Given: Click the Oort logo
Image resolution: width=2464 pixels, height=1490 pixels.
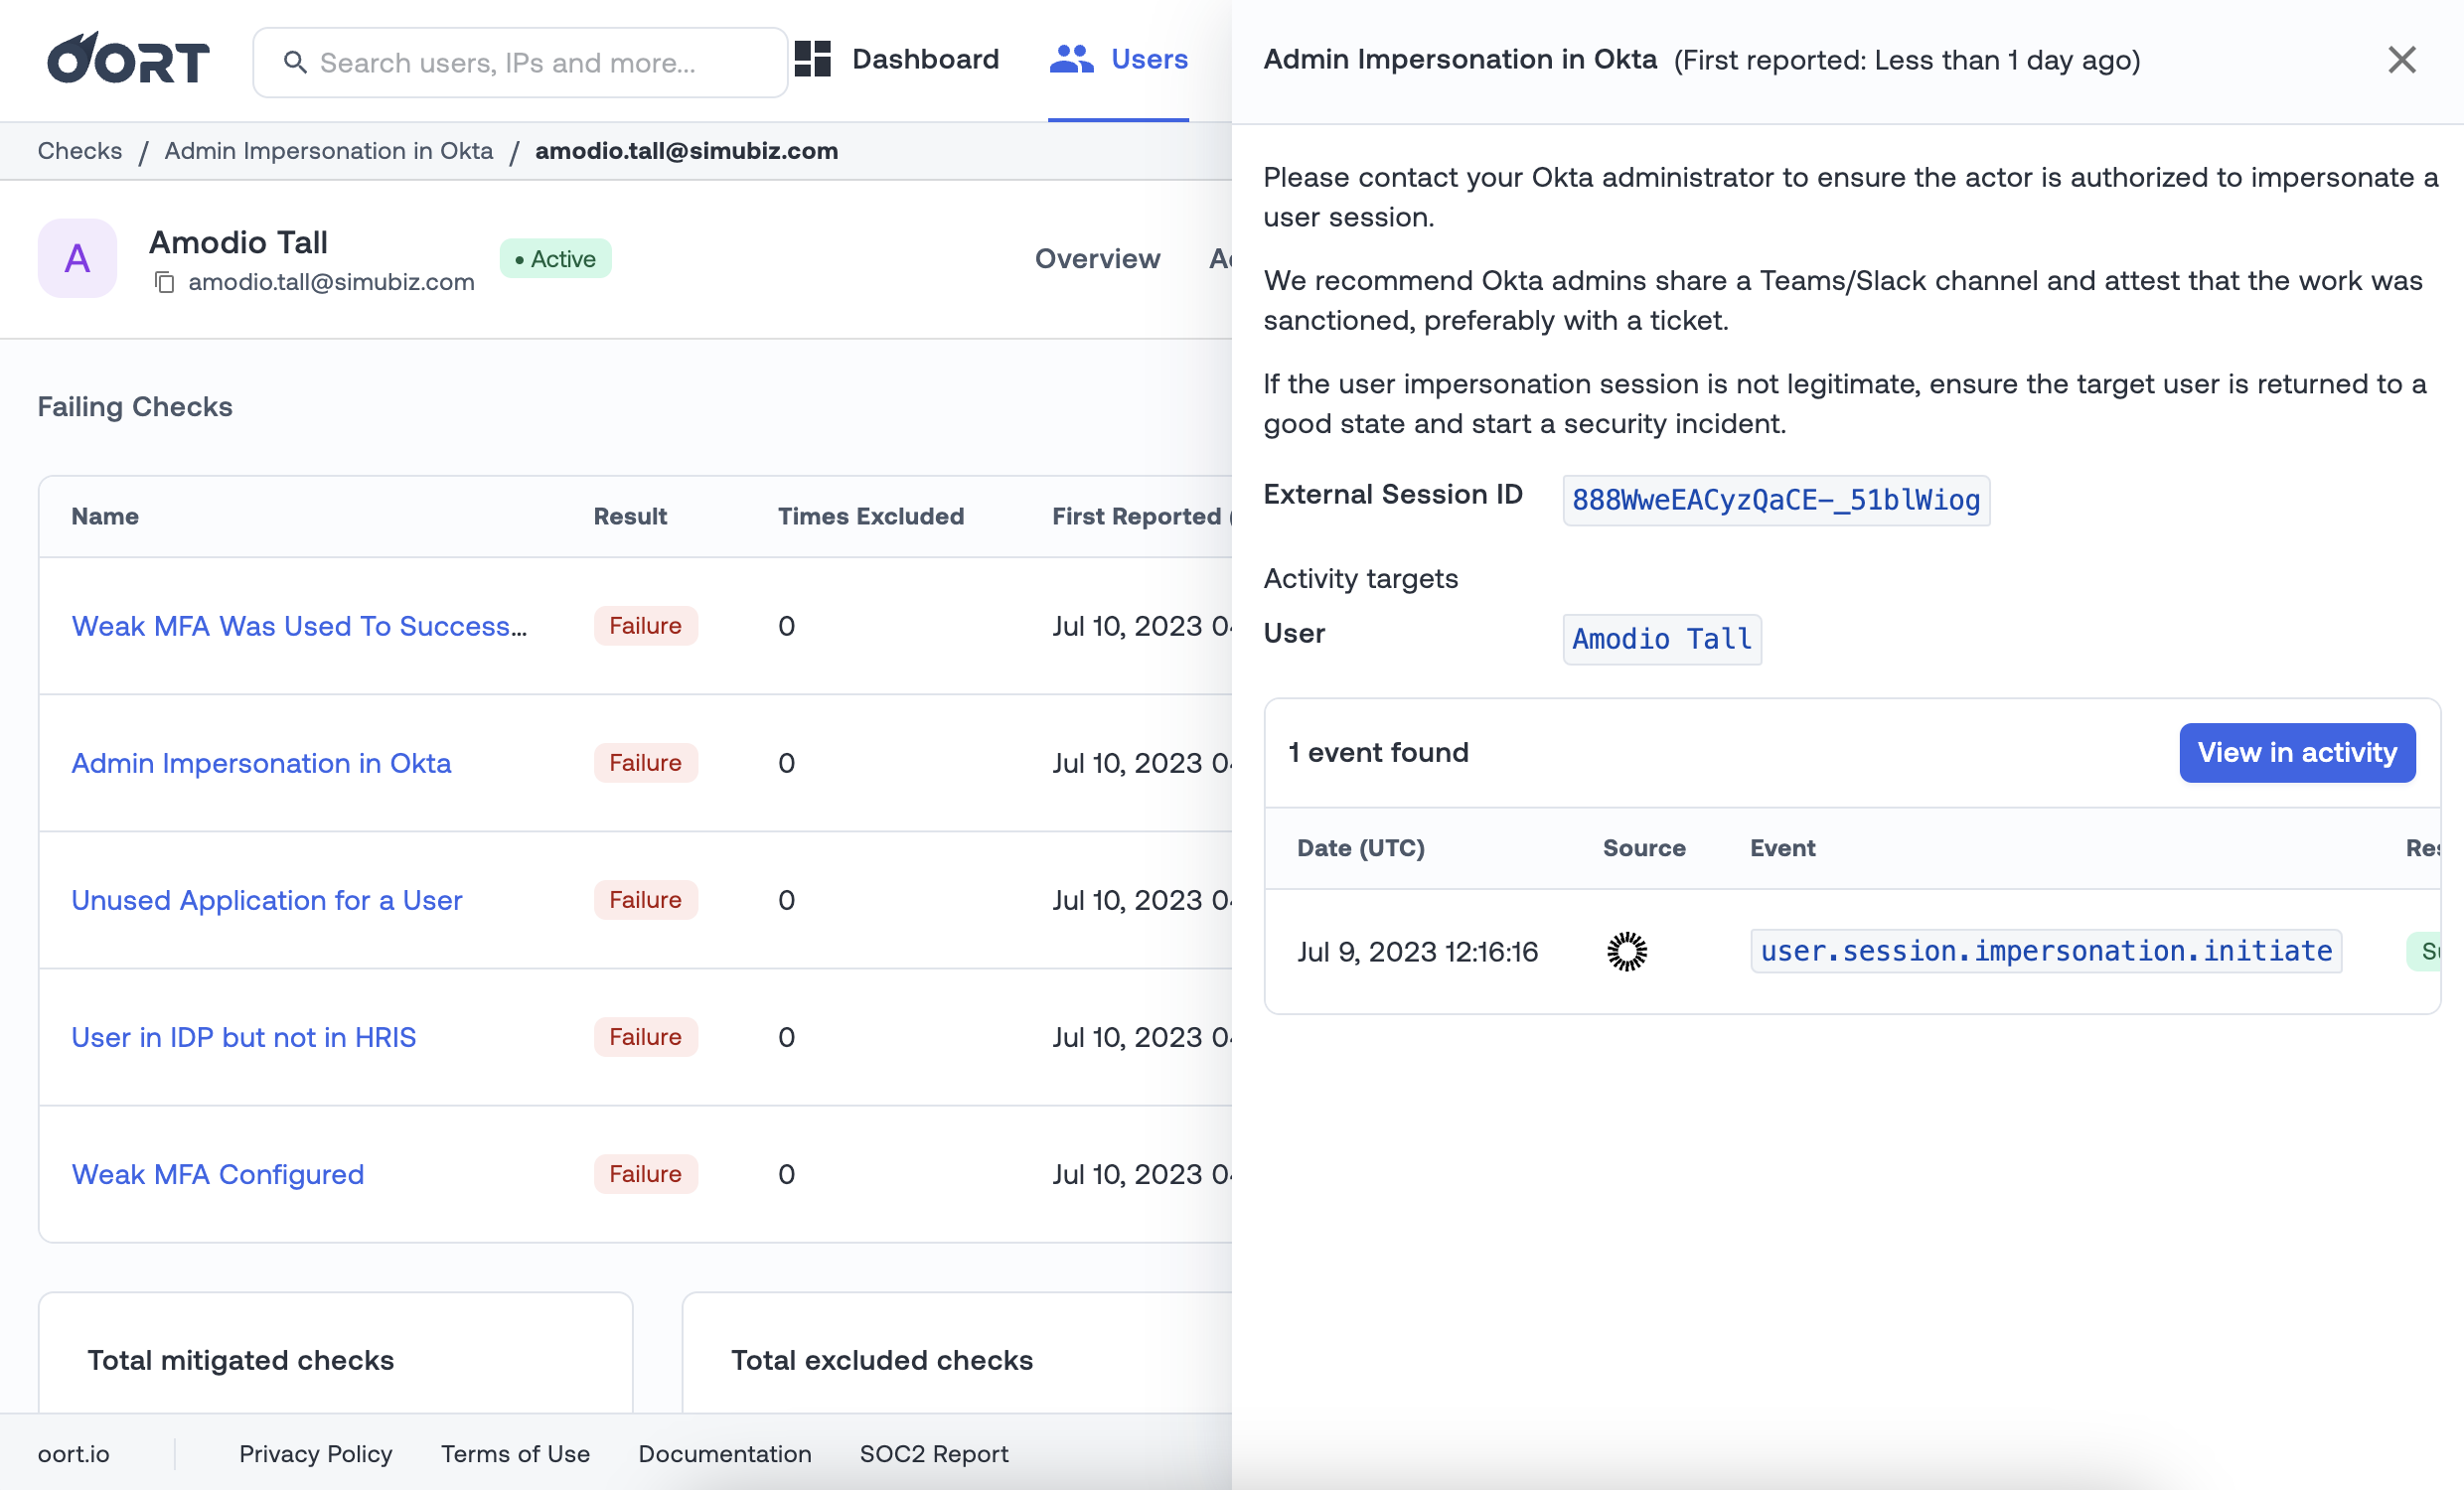Looking at the screenshot, I should (128, 60).
